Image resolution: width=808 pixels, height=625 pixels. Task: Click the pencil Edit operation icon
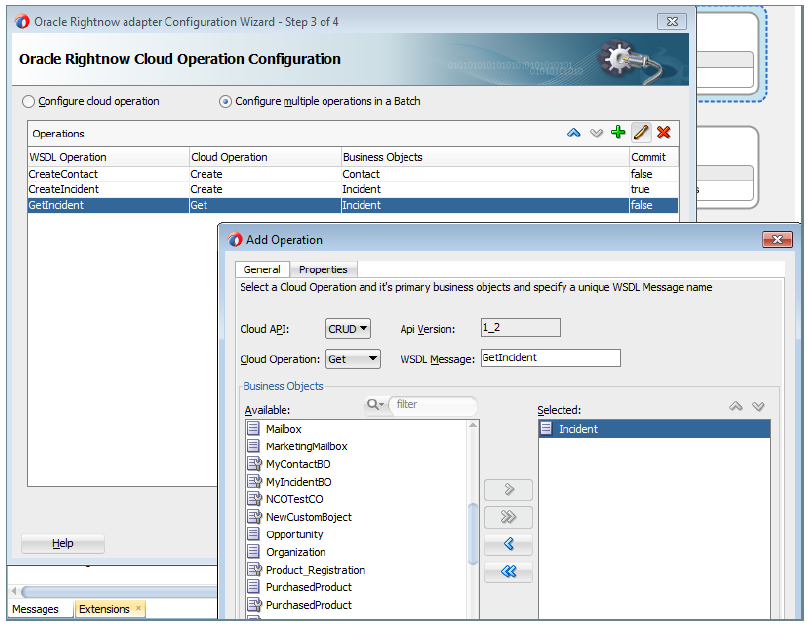[x=640, y=133]
